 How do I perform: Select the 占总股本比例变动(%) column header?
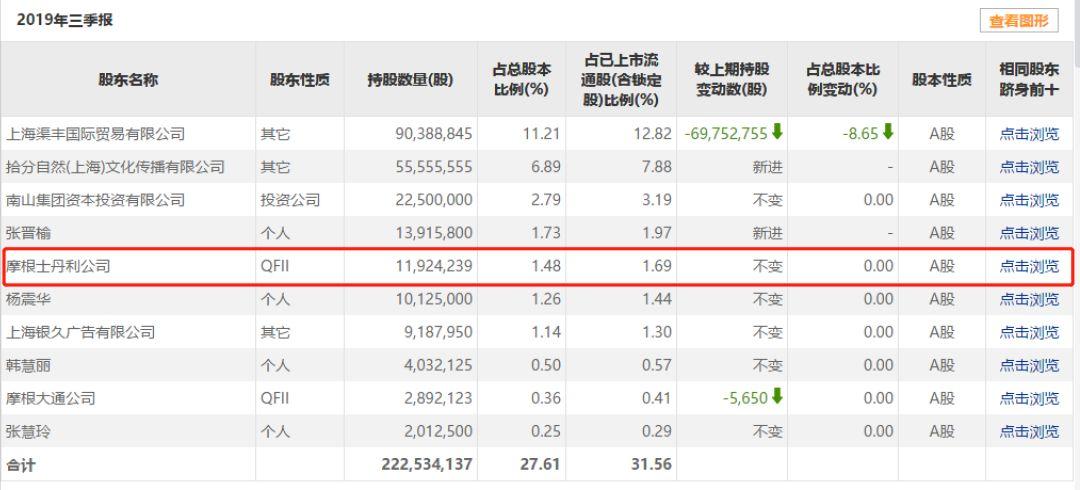click(x=843, y=79)
